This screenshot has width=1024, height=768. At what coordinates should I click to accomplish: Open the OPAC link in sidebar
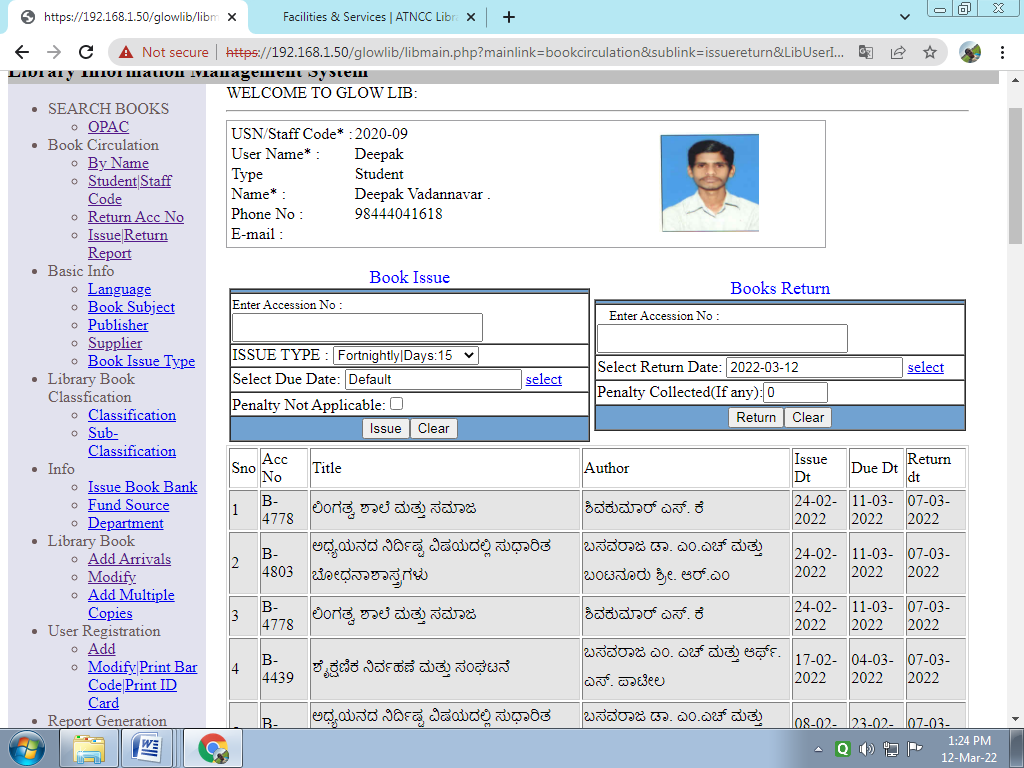(108, 127)
